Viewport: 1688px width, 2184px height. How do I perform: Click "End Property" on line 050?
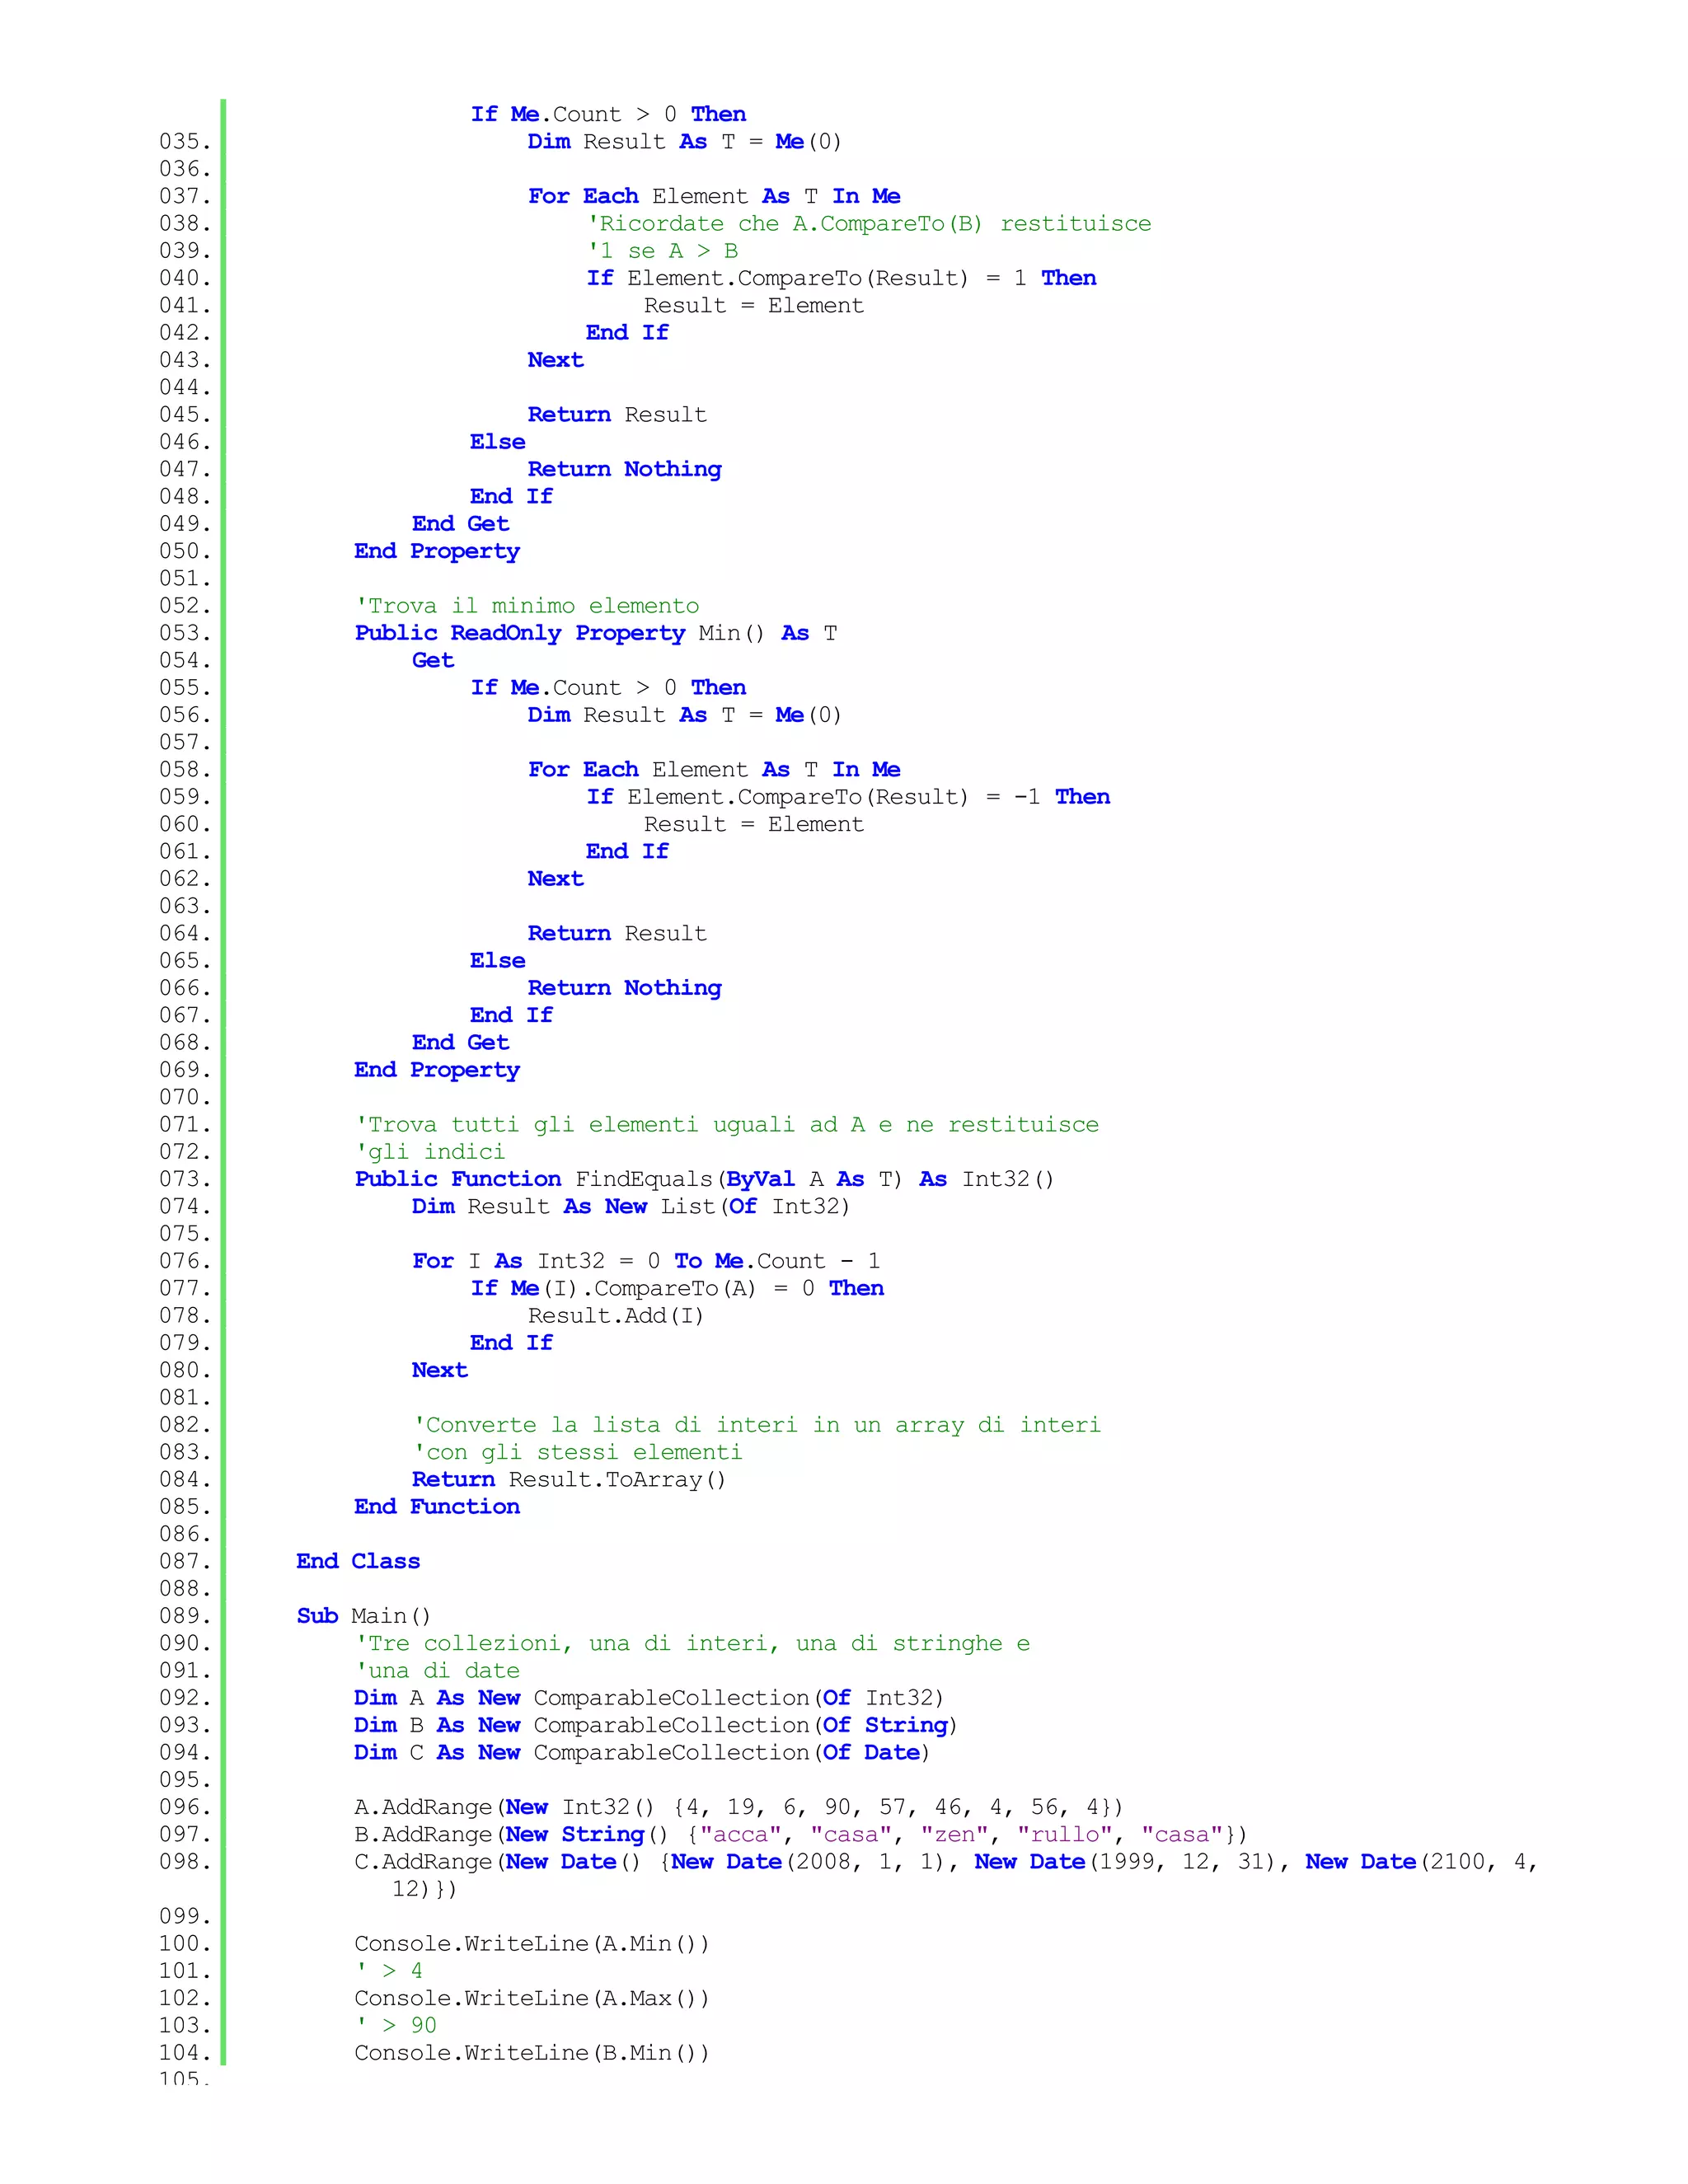[437, 552]
